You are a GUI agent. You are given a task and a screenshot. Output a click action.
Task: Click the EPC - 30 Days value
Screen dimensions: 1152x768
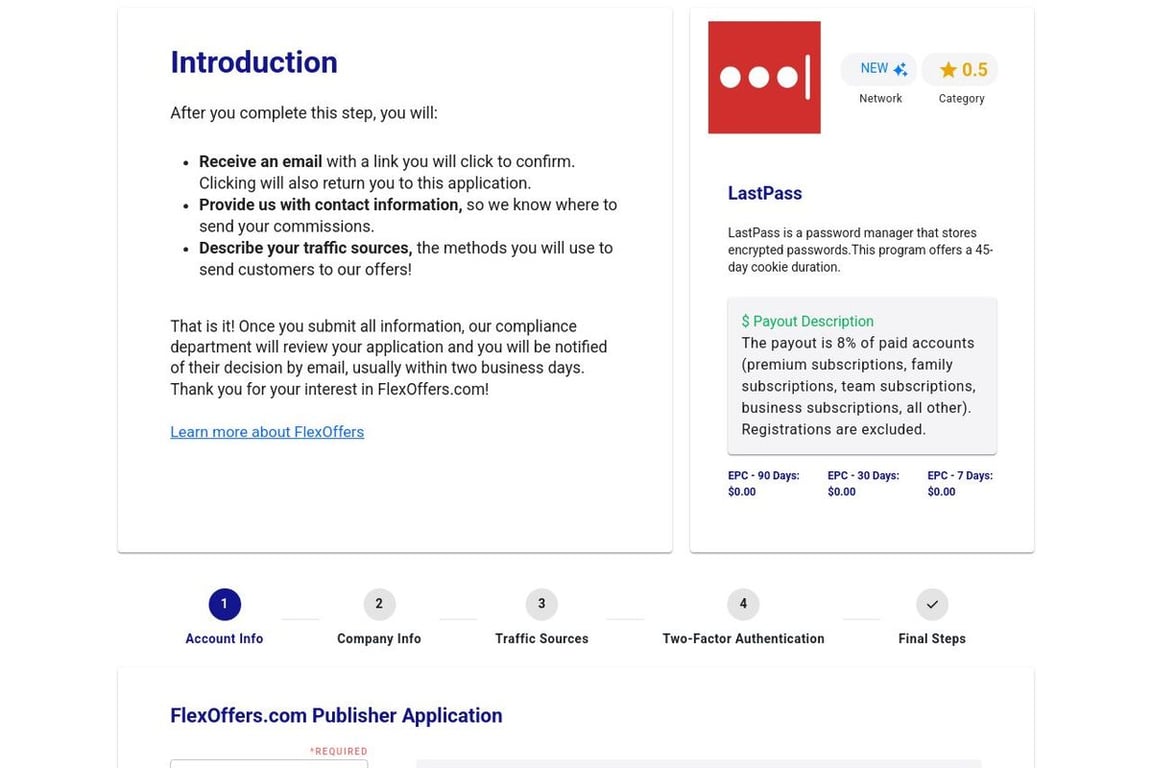pyautogui.click(x=842, y=492)
